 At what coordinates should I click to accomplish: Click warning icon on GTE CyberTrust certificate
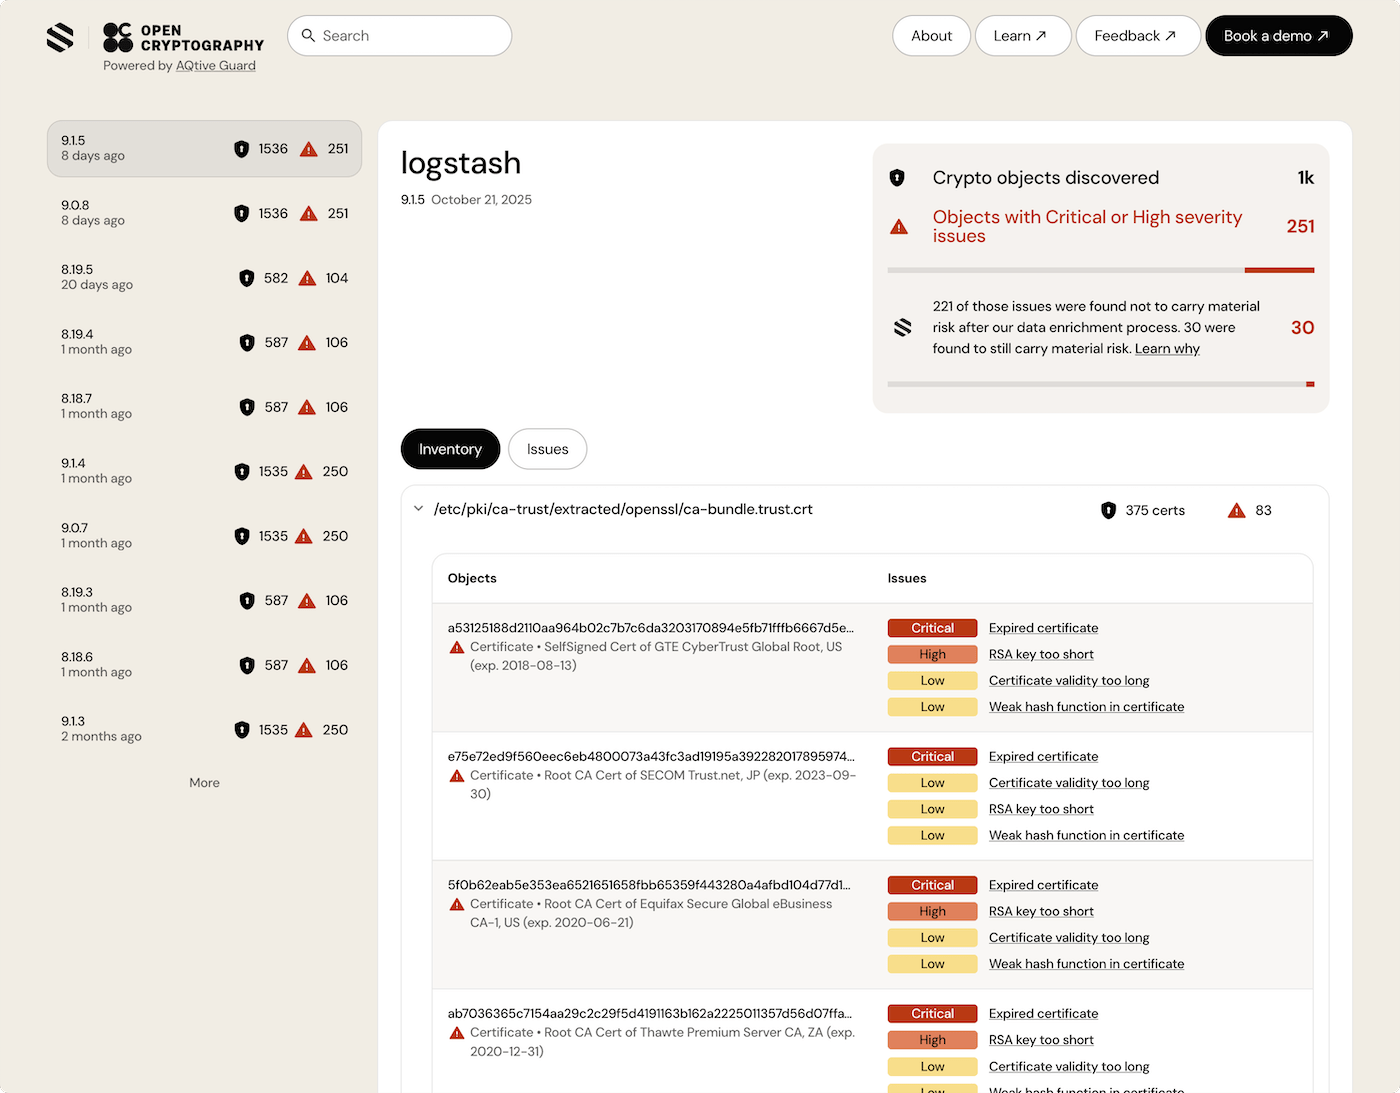pos(457,648)
